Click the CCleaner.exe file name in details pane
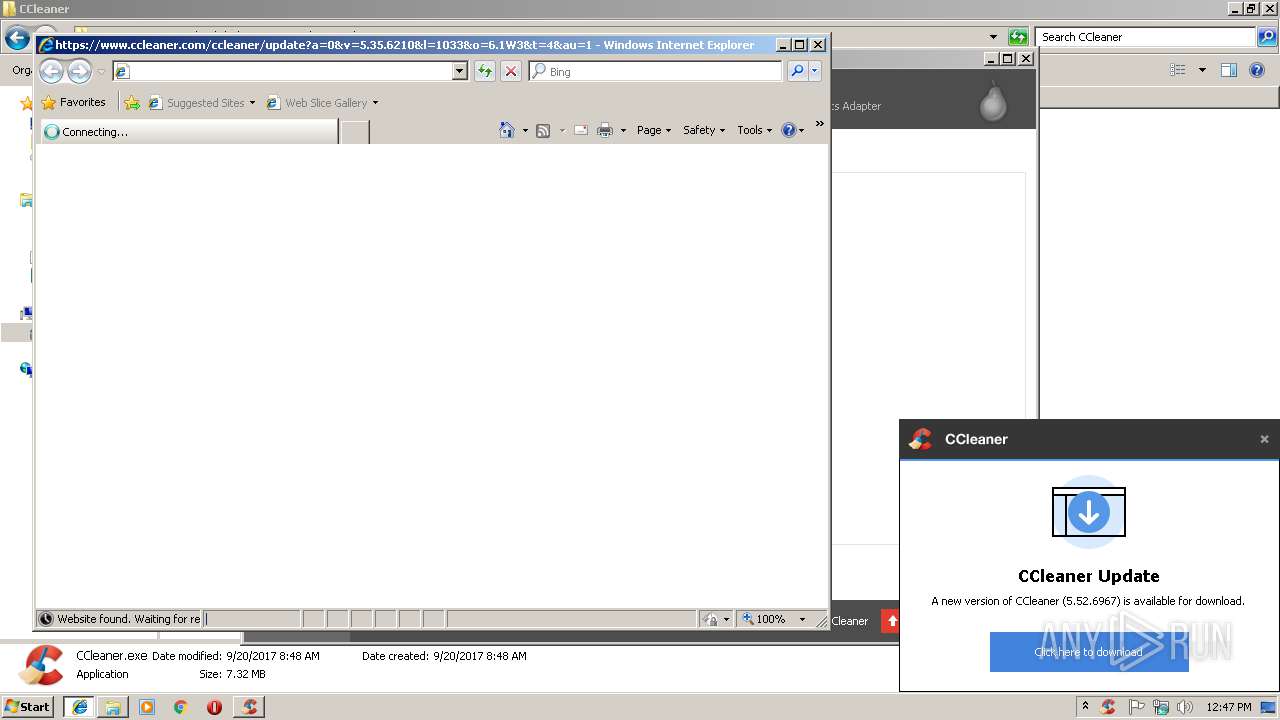This screenshot has height=720, width=1280. point(111,656)
